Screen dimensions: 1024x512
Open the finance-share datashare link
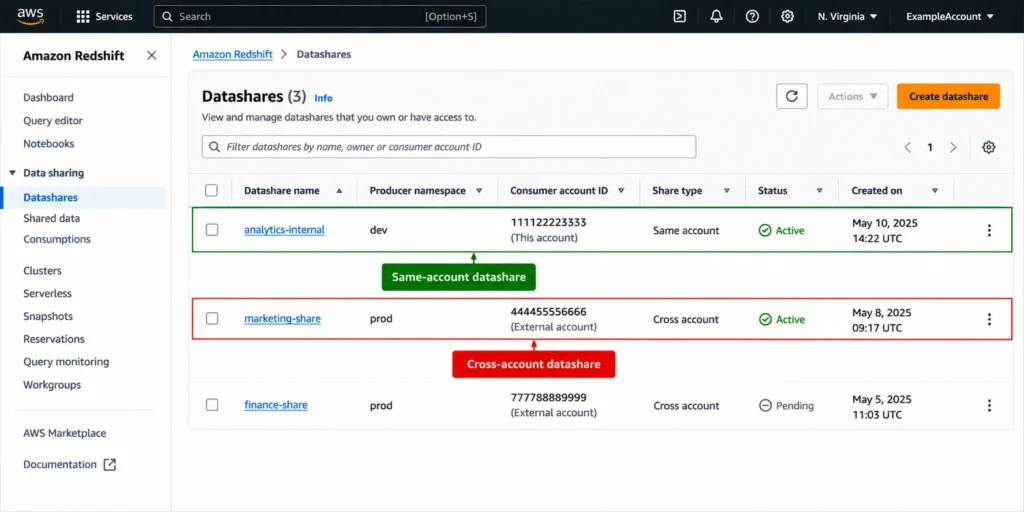pyautogui.click(x=276, y=405)
